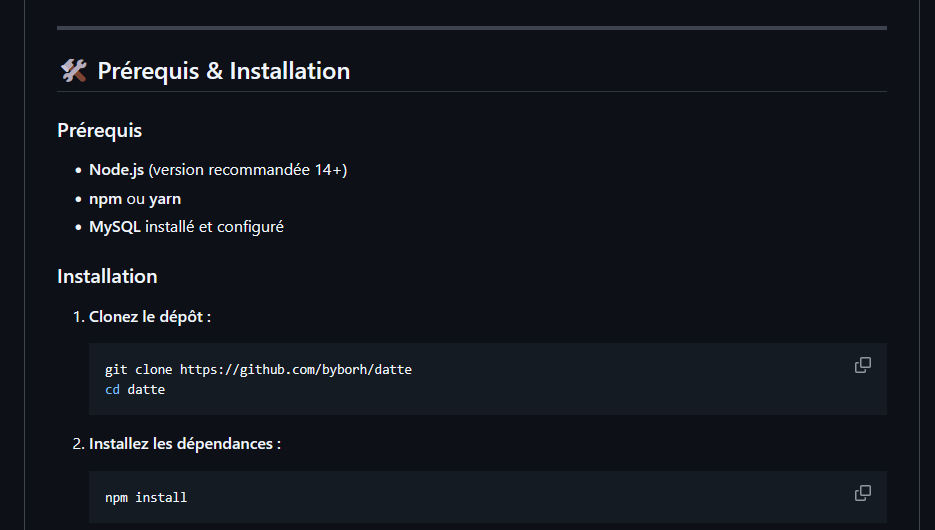935x530 pixels.
Task: Click the bold MySQL list item
Action: coord(115,227)
